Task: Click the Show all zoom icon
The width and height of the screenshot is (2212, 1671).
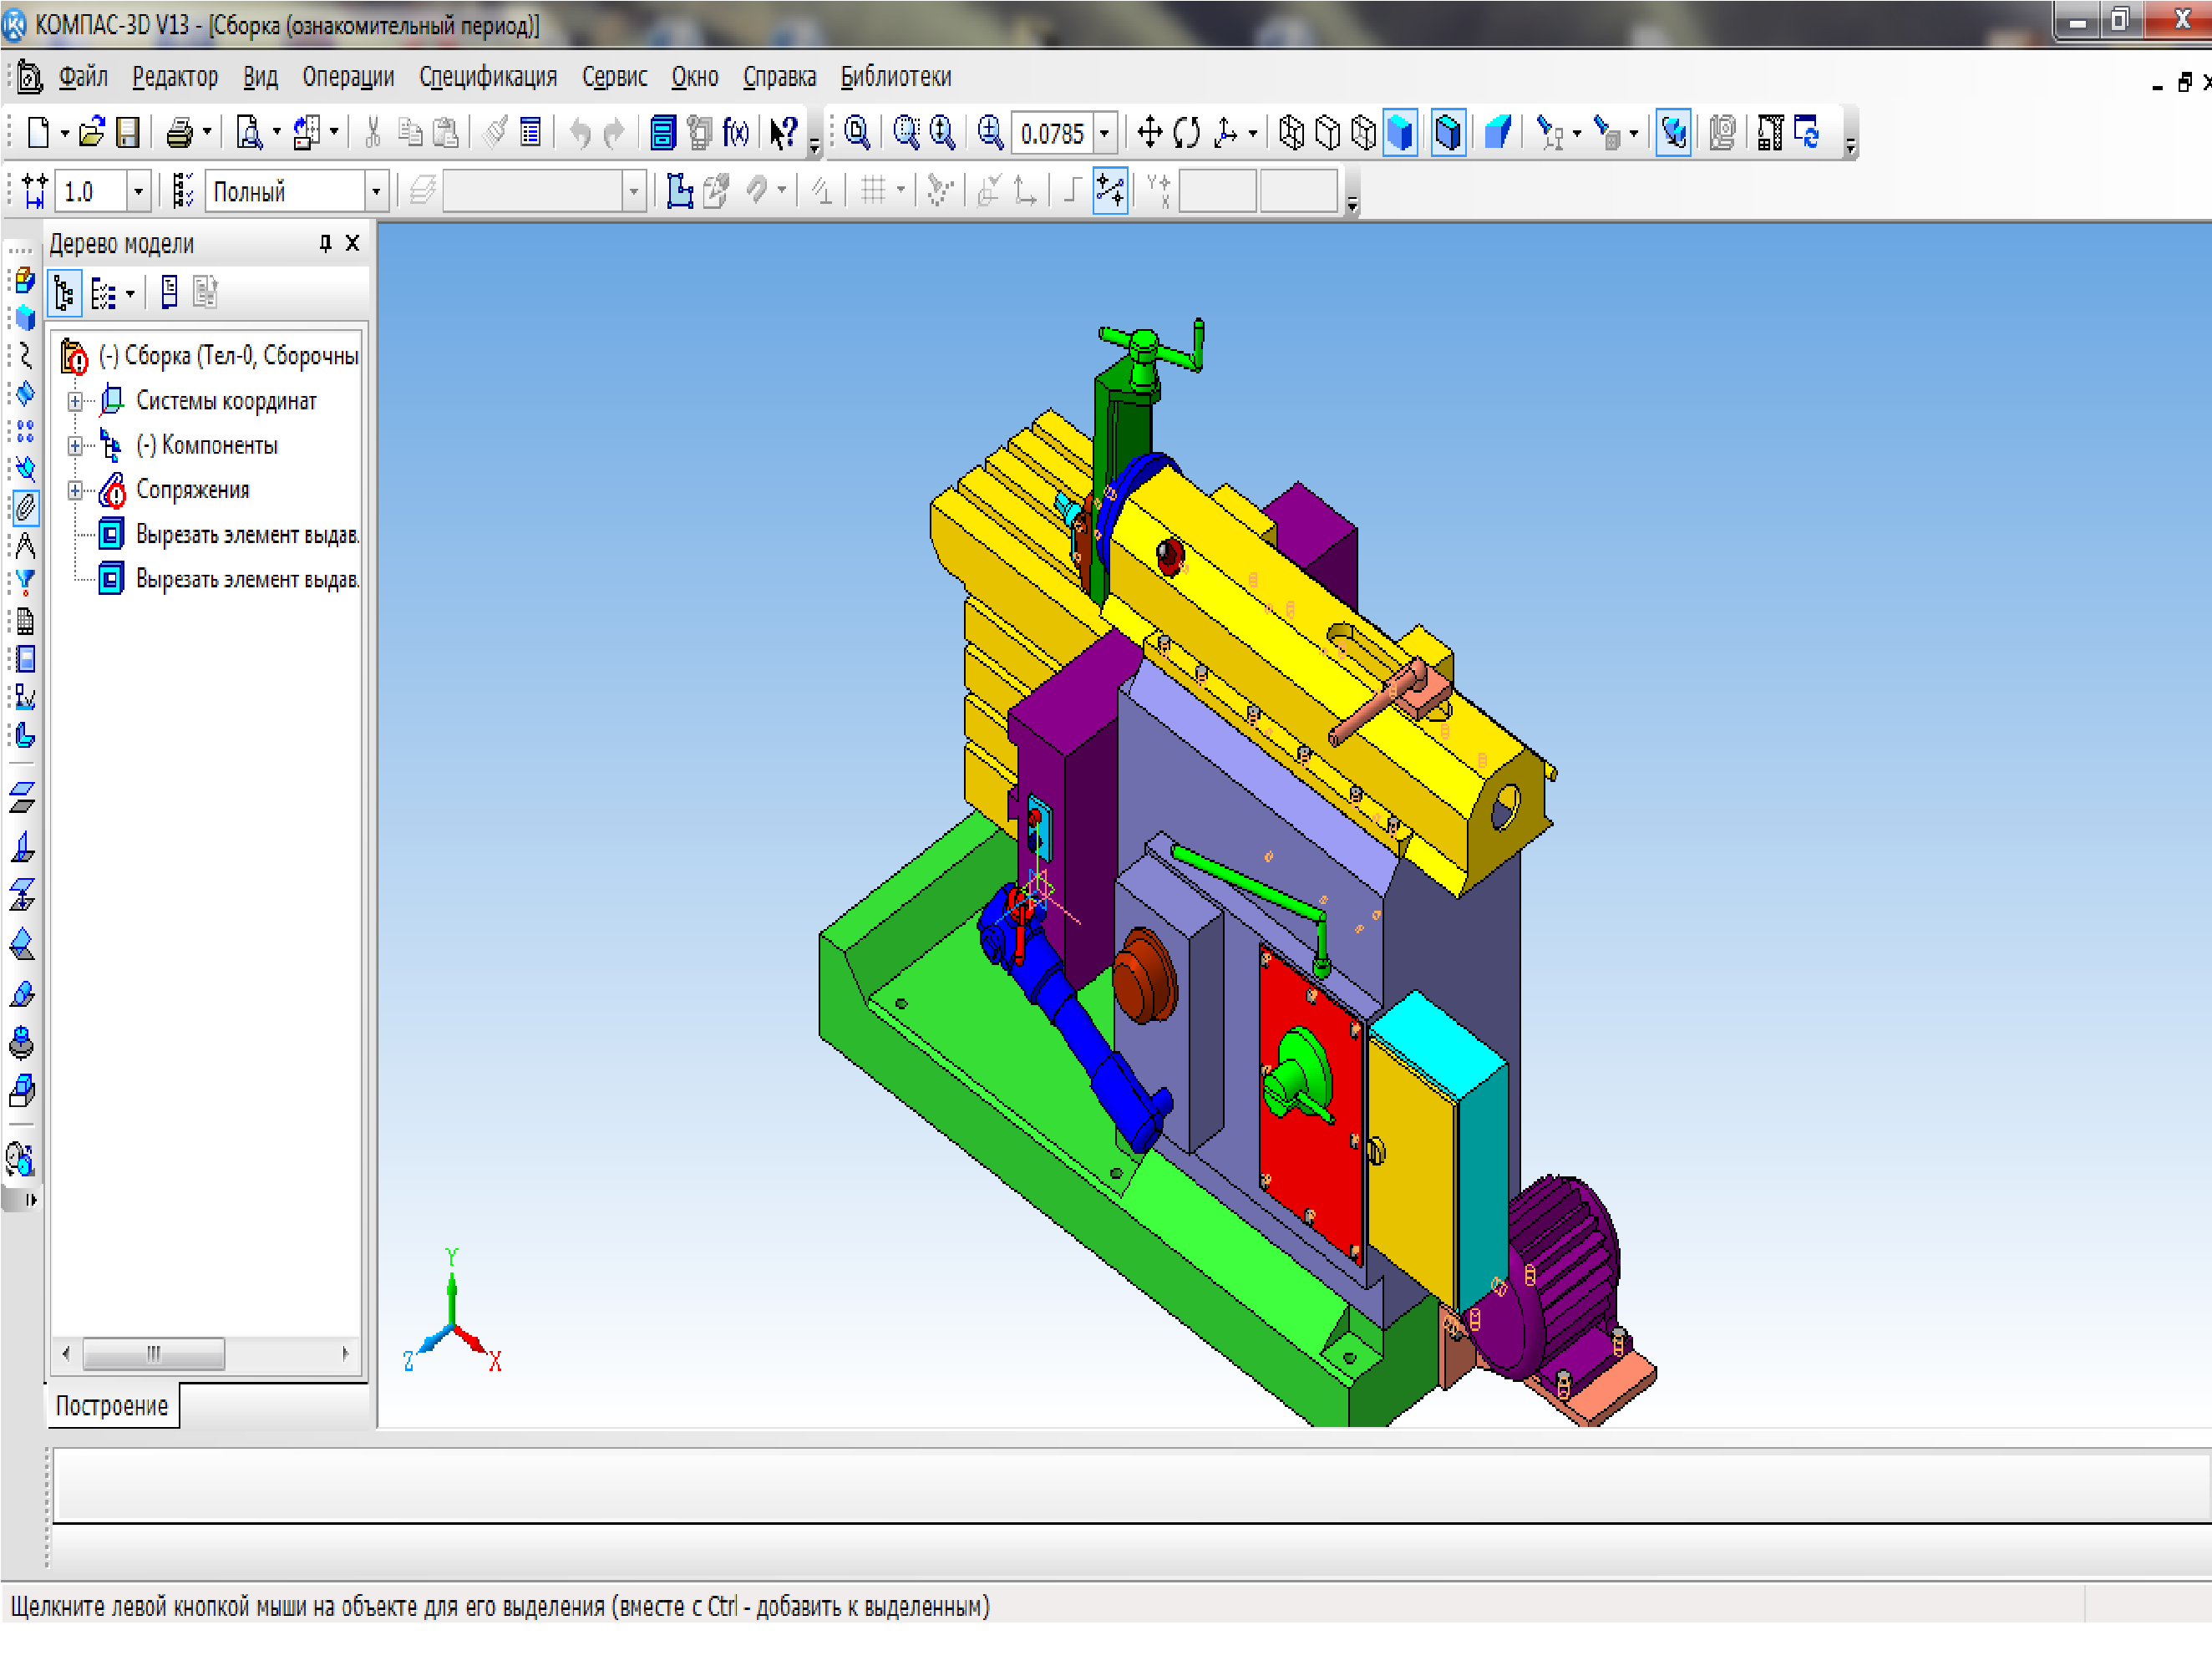Action: 857,132
